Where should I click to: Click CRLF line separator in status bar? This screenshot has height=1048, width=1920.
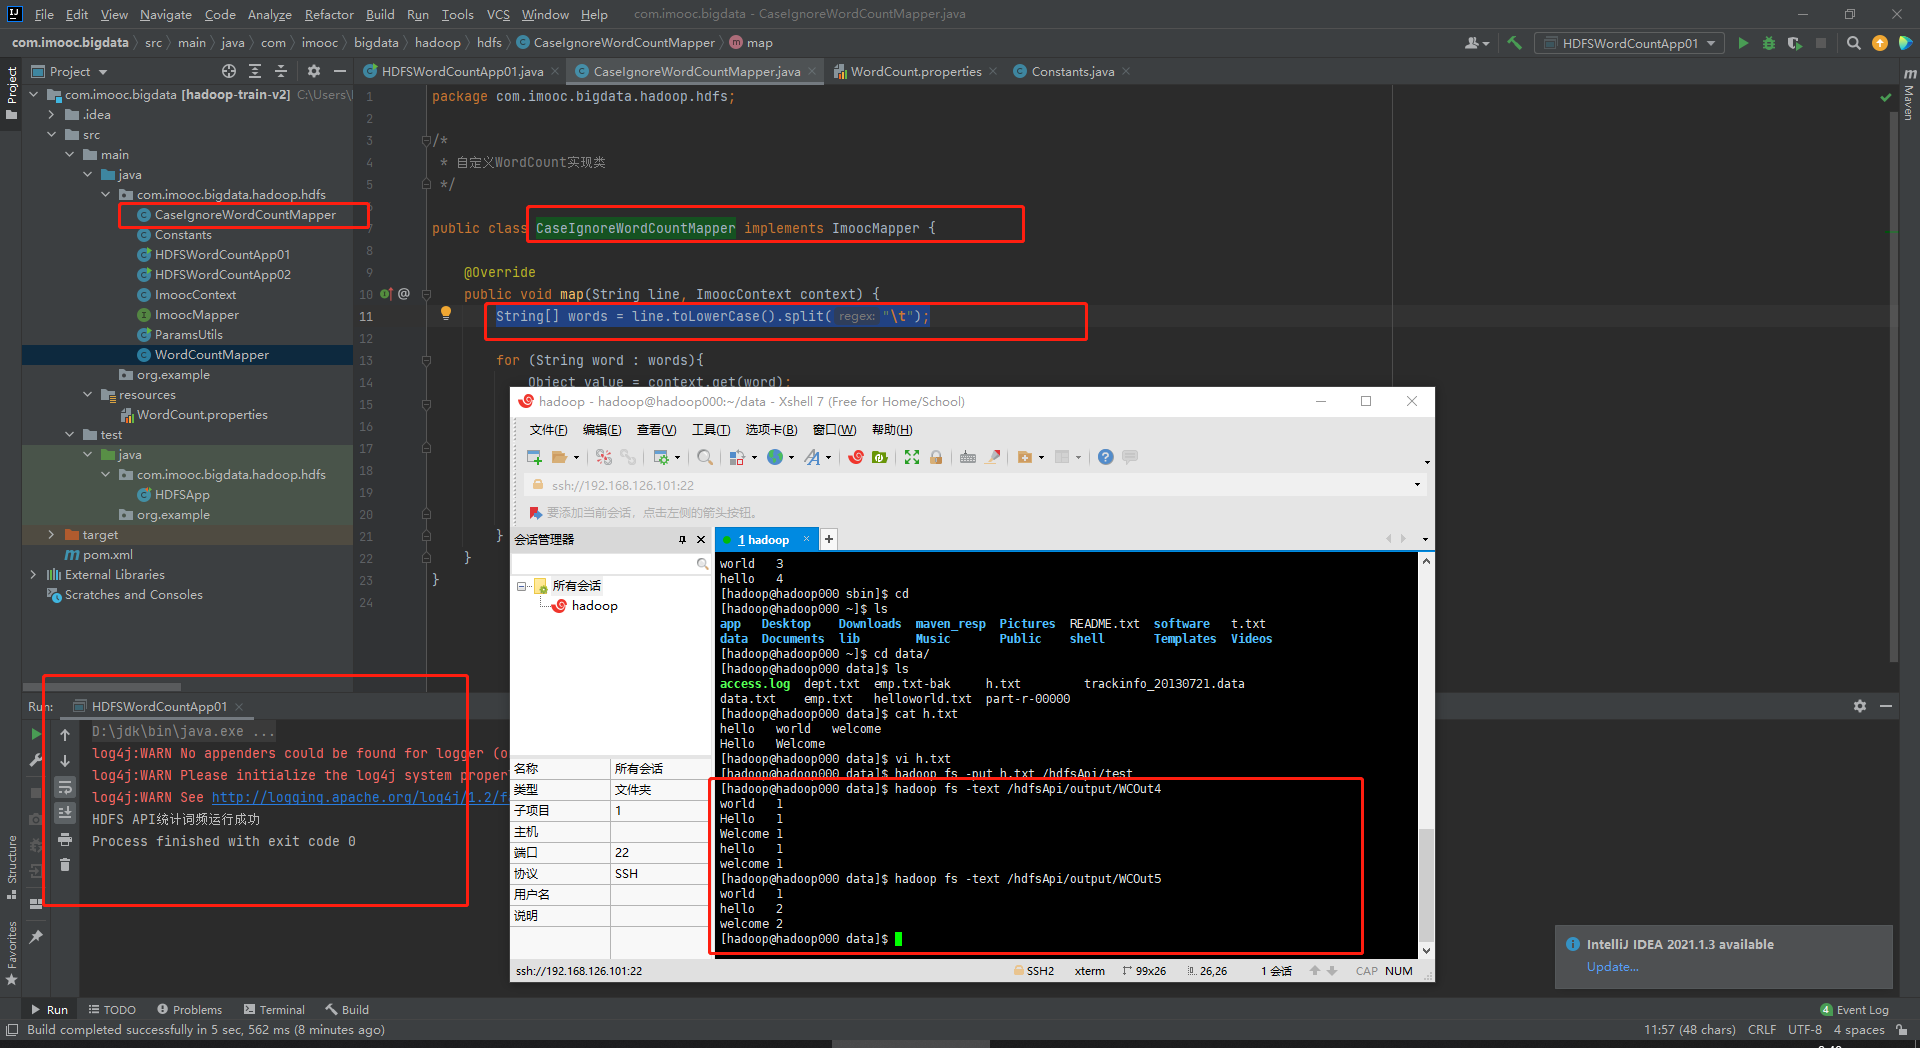tap(1761, 1029)
